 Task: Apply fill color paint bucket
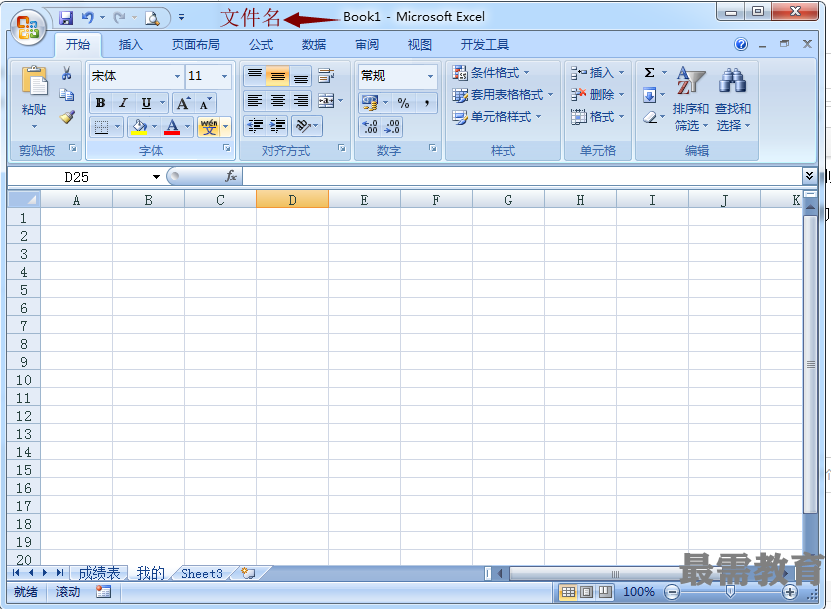pyautogui.click(x=139, y=127)
